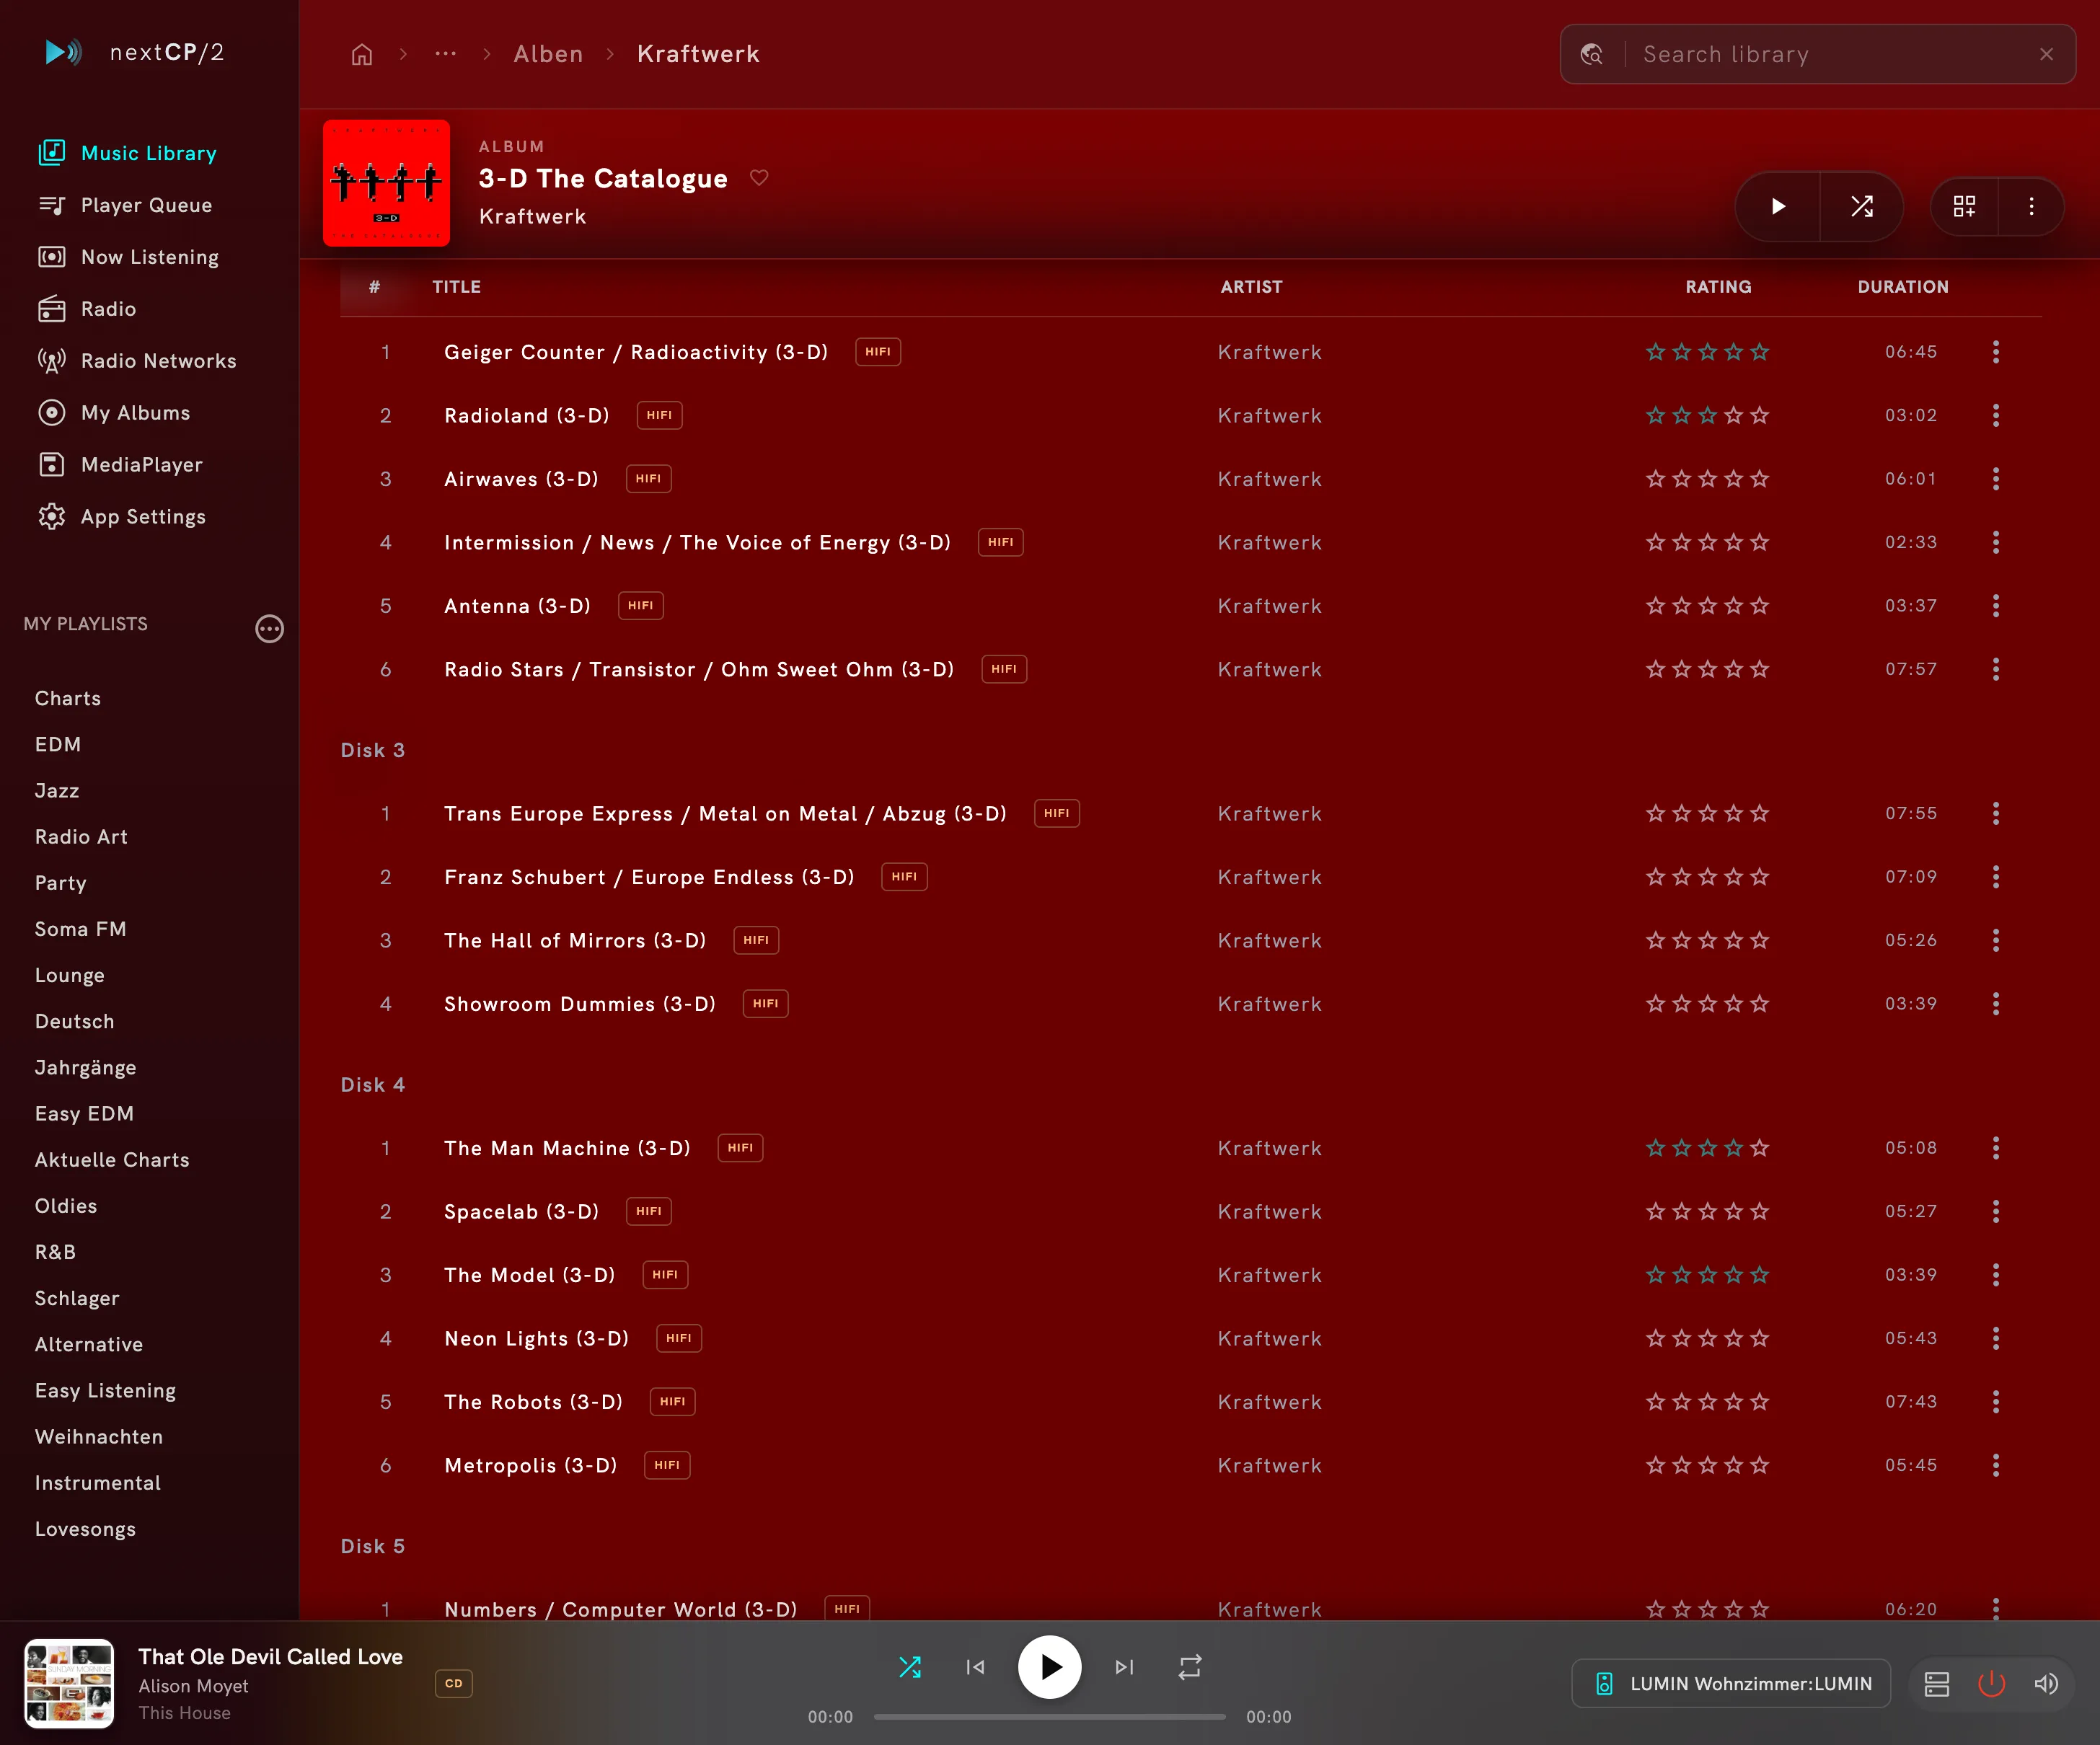
Task: Open the album's more options menu
Action: [2031, 206]
